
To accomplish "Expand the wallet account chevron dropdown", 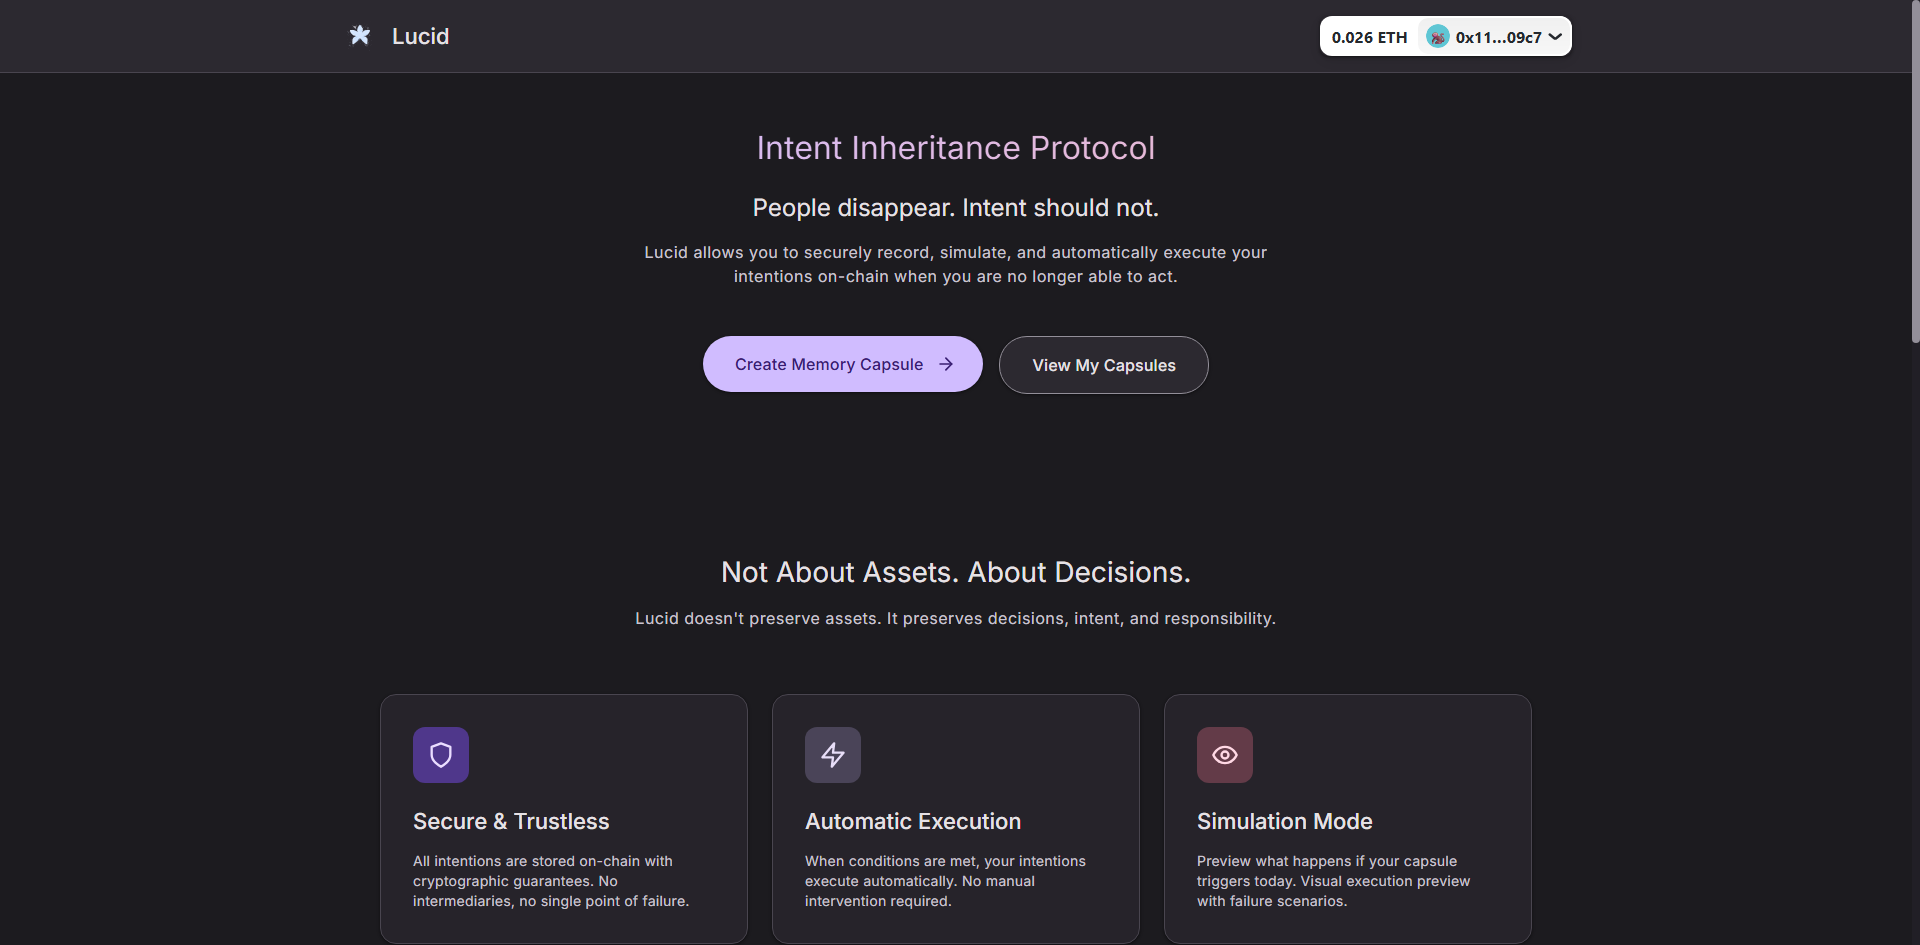I will coord(1555,37).
